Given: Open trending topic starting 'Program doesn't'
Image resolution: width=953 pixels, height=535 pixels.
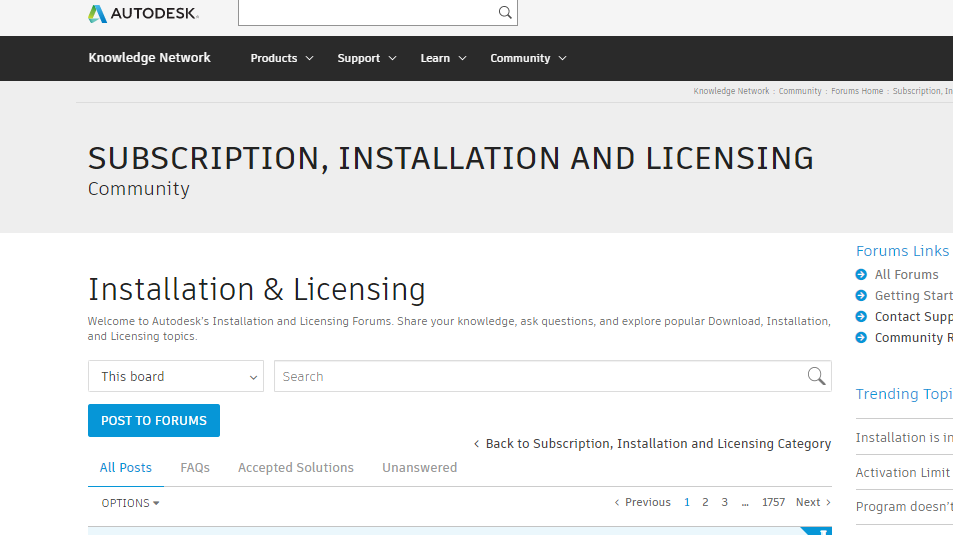Looking at the screenshot, I should 904,506.
